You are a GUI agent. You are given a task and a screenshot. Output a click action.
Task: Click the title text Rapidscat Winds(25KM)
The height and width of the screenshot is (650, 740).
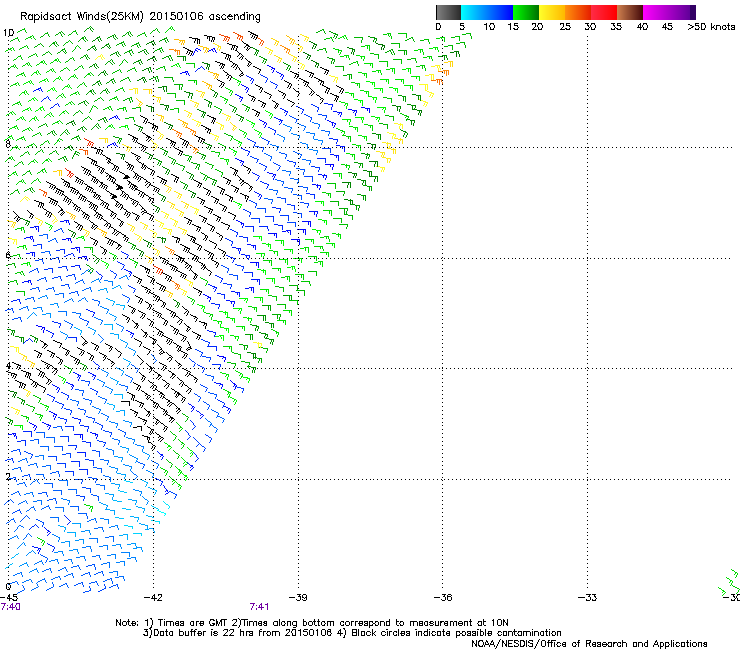point(82,17)
